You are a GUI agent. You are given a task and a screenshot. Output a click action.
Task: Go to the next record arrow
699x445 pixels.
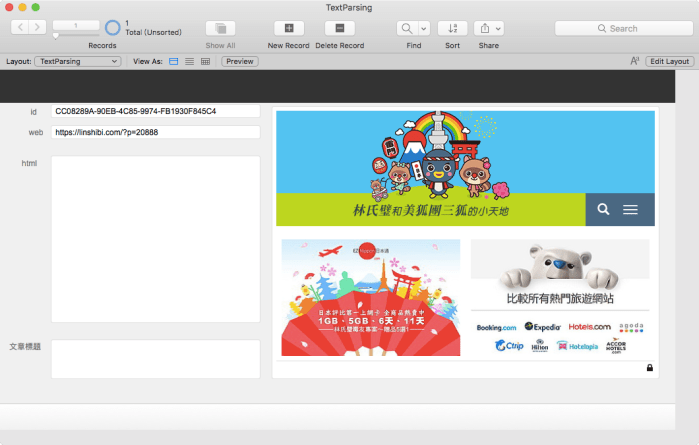click(x=38, y=28)
